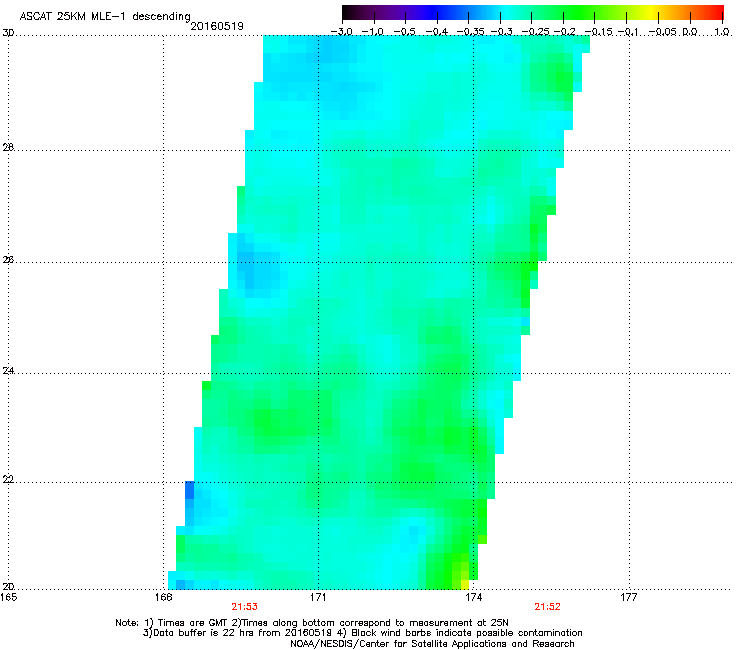Click the red timestamp 21:52
Viewport: 740px width, 650px height.
pos(547,607)
